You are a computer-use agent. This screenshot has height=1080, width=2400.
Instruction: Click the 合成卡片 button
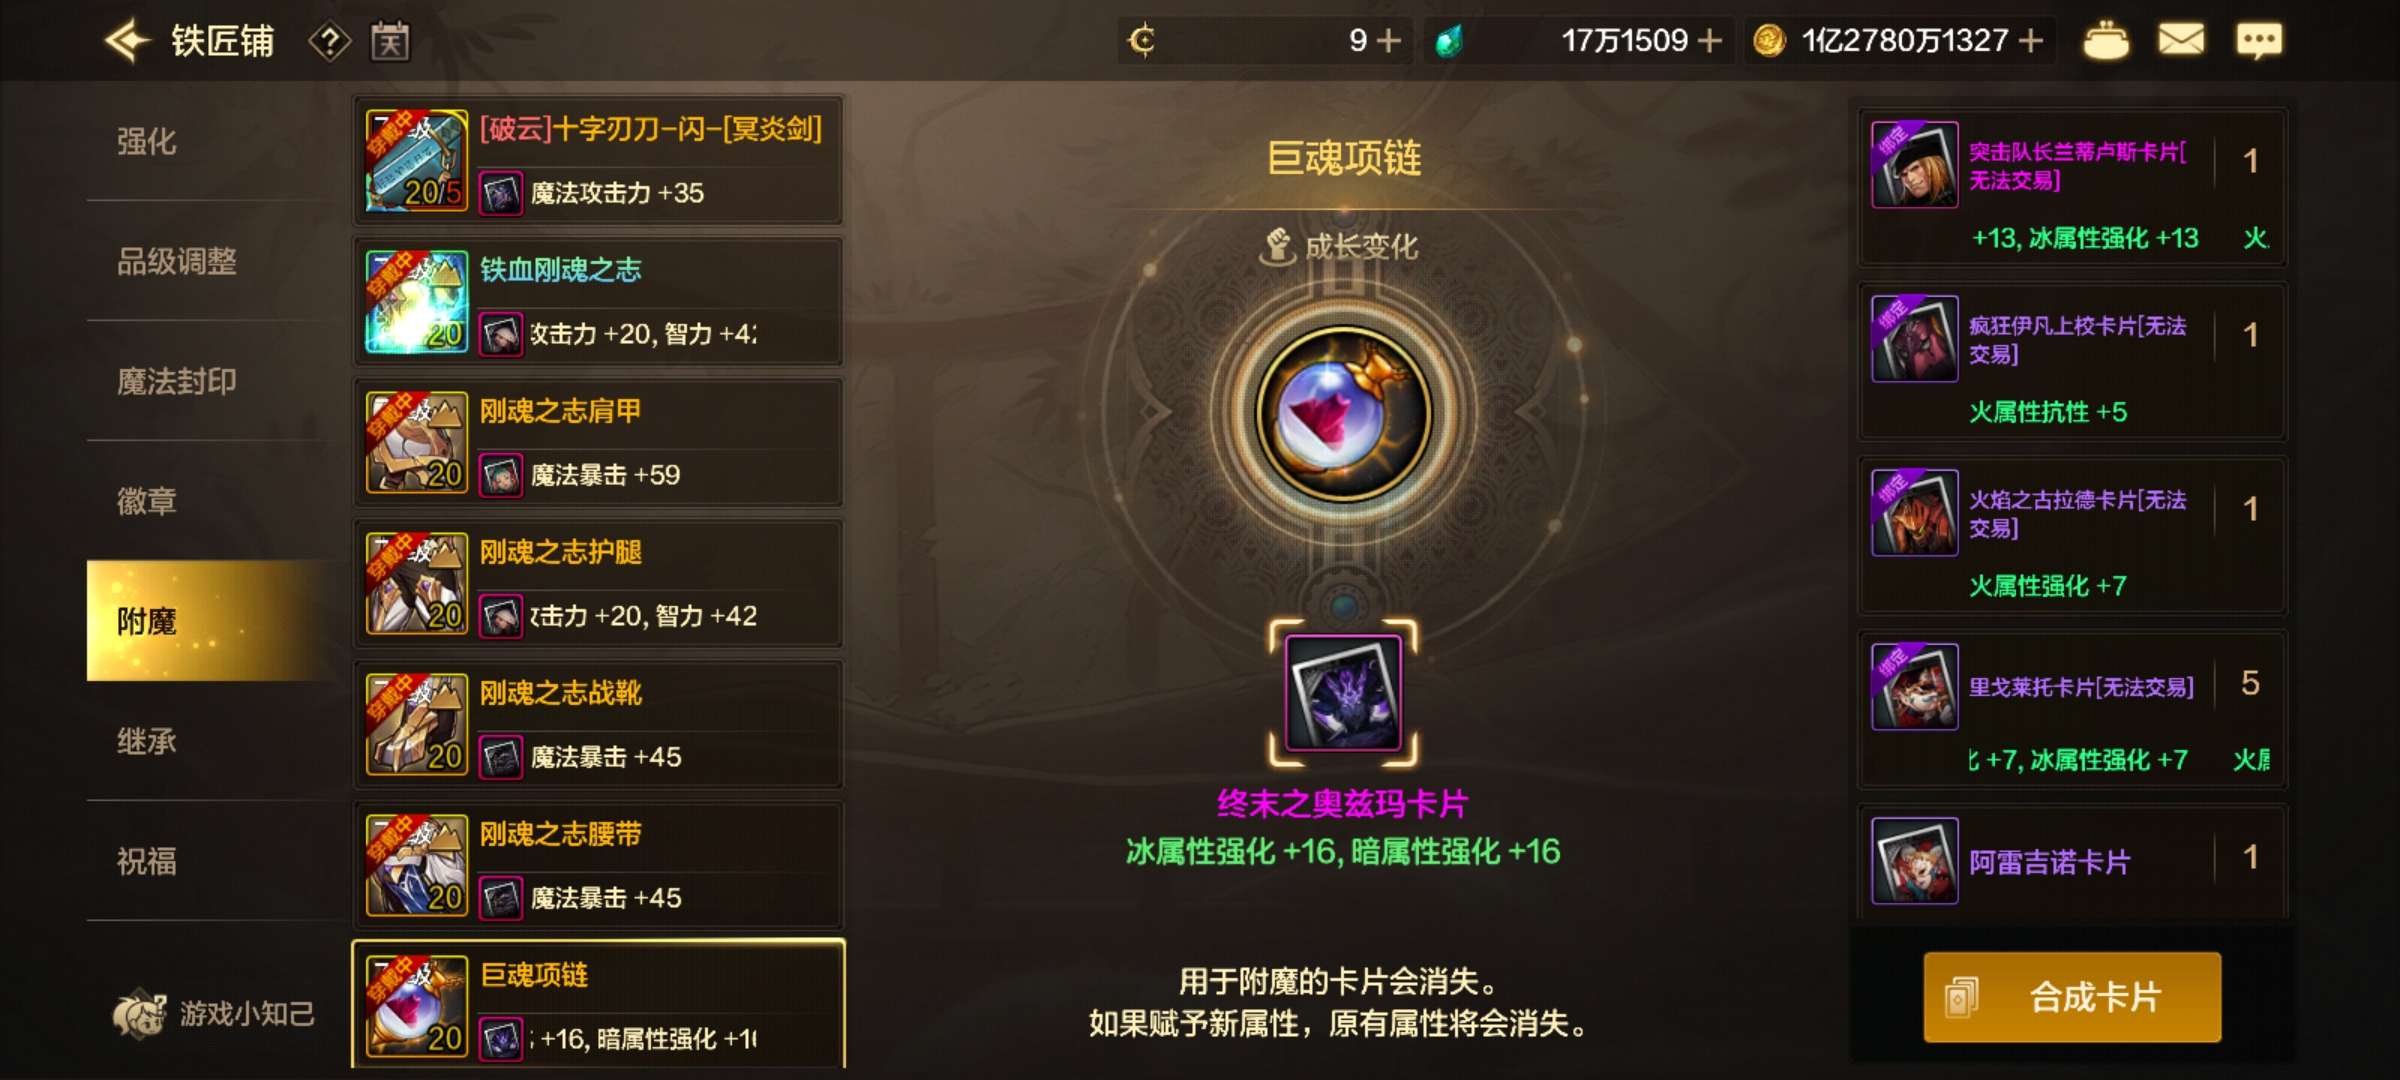pos(2072,997)
